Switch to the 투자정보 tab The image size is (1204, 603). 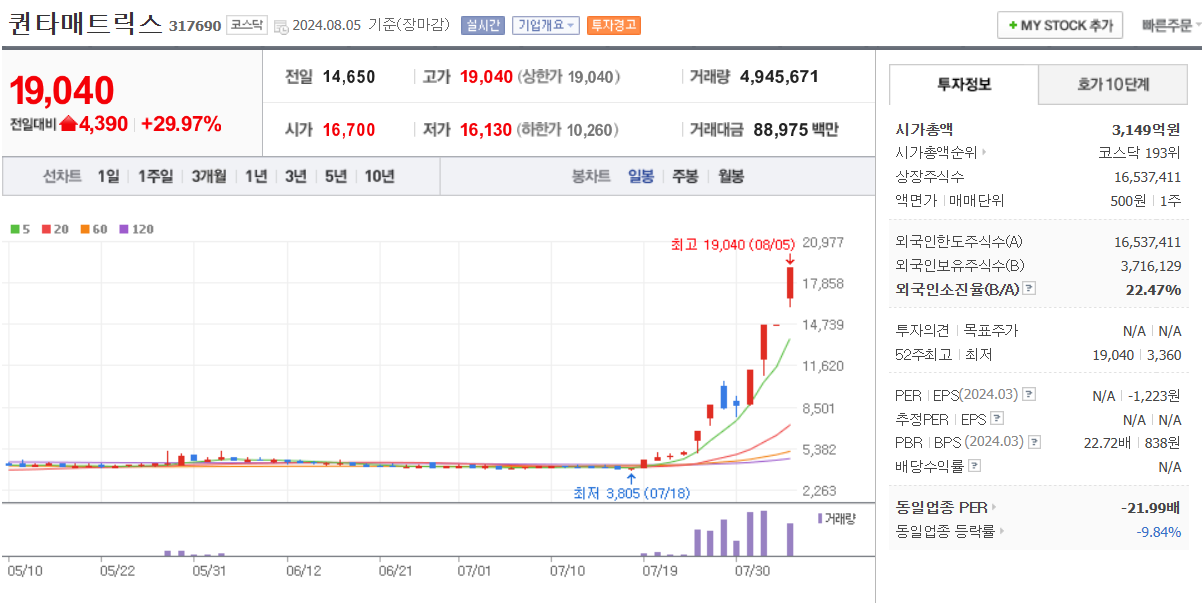[x=963, y=84]
